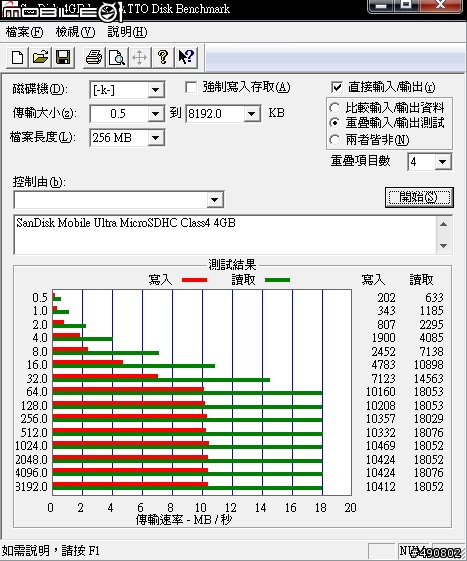Open Print Preview magnifier icon
The height and width of the screenshot is (561, 467).
coord(117,57)
